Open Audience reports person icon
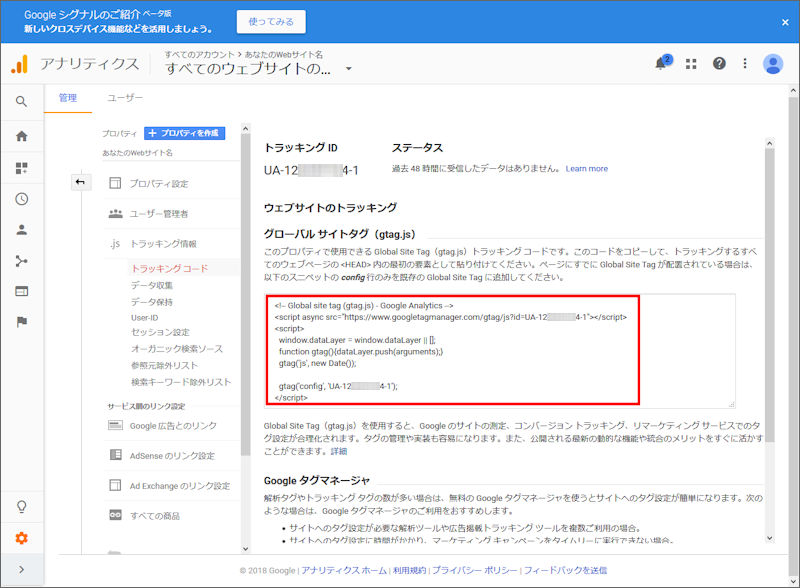The width and height of the screenshot is (800, 588). click(21, 230)
